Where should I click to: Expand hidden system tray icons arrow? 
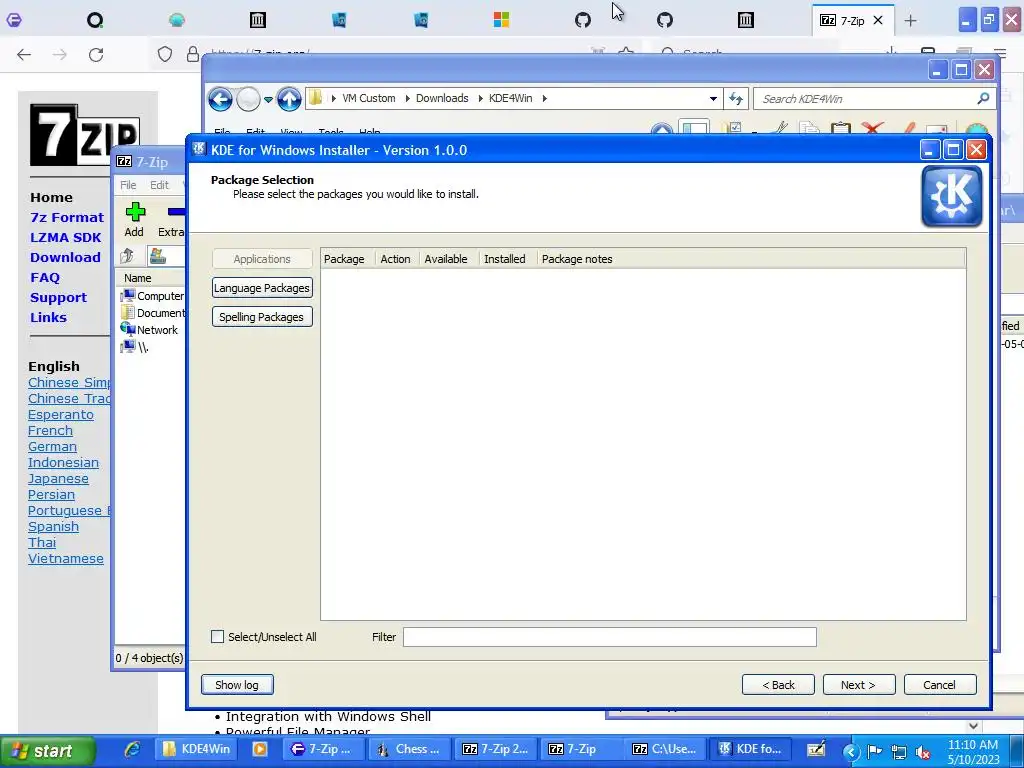point(850,752)
